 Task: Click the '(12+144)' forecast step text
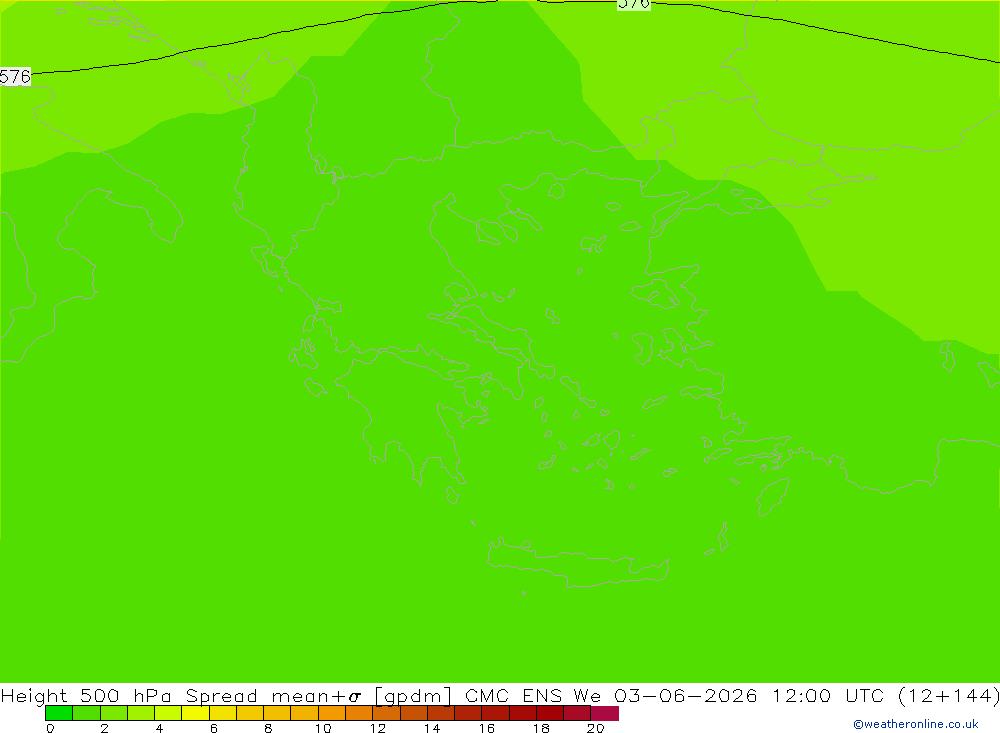[x=948, y=695]
